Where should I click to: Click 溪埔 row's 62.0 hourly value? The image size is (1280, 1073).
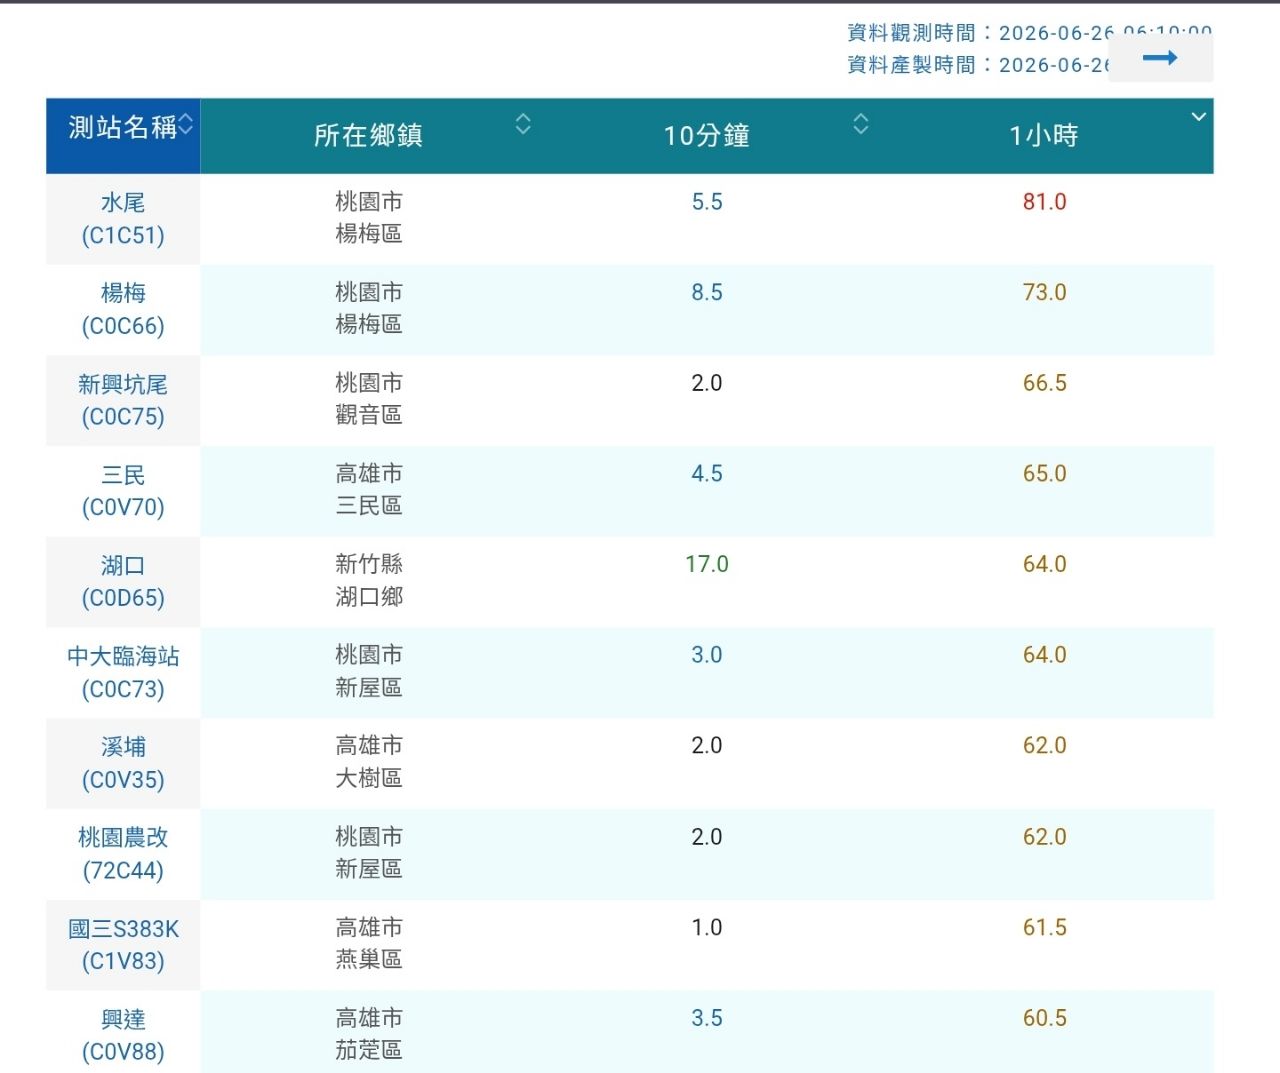1045,746
